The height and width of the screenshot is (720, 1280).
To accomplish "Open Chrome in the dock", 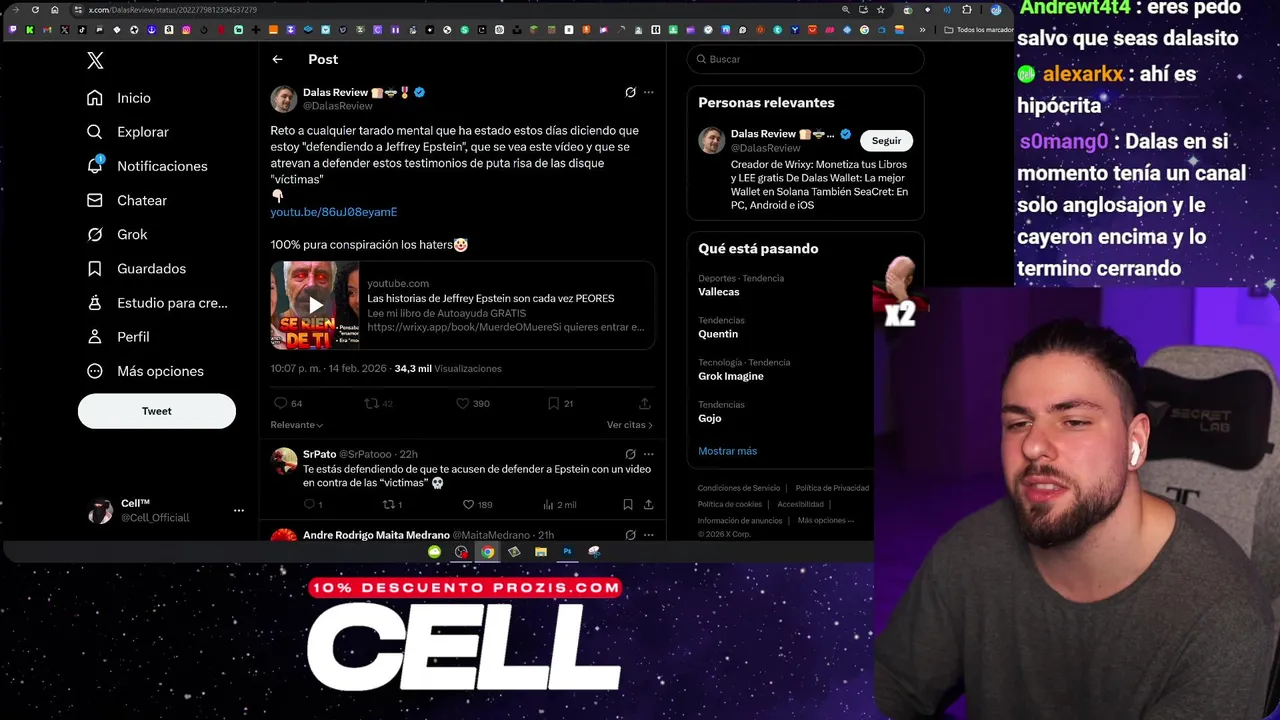I will pyautogui.click(x=487, y=552).
